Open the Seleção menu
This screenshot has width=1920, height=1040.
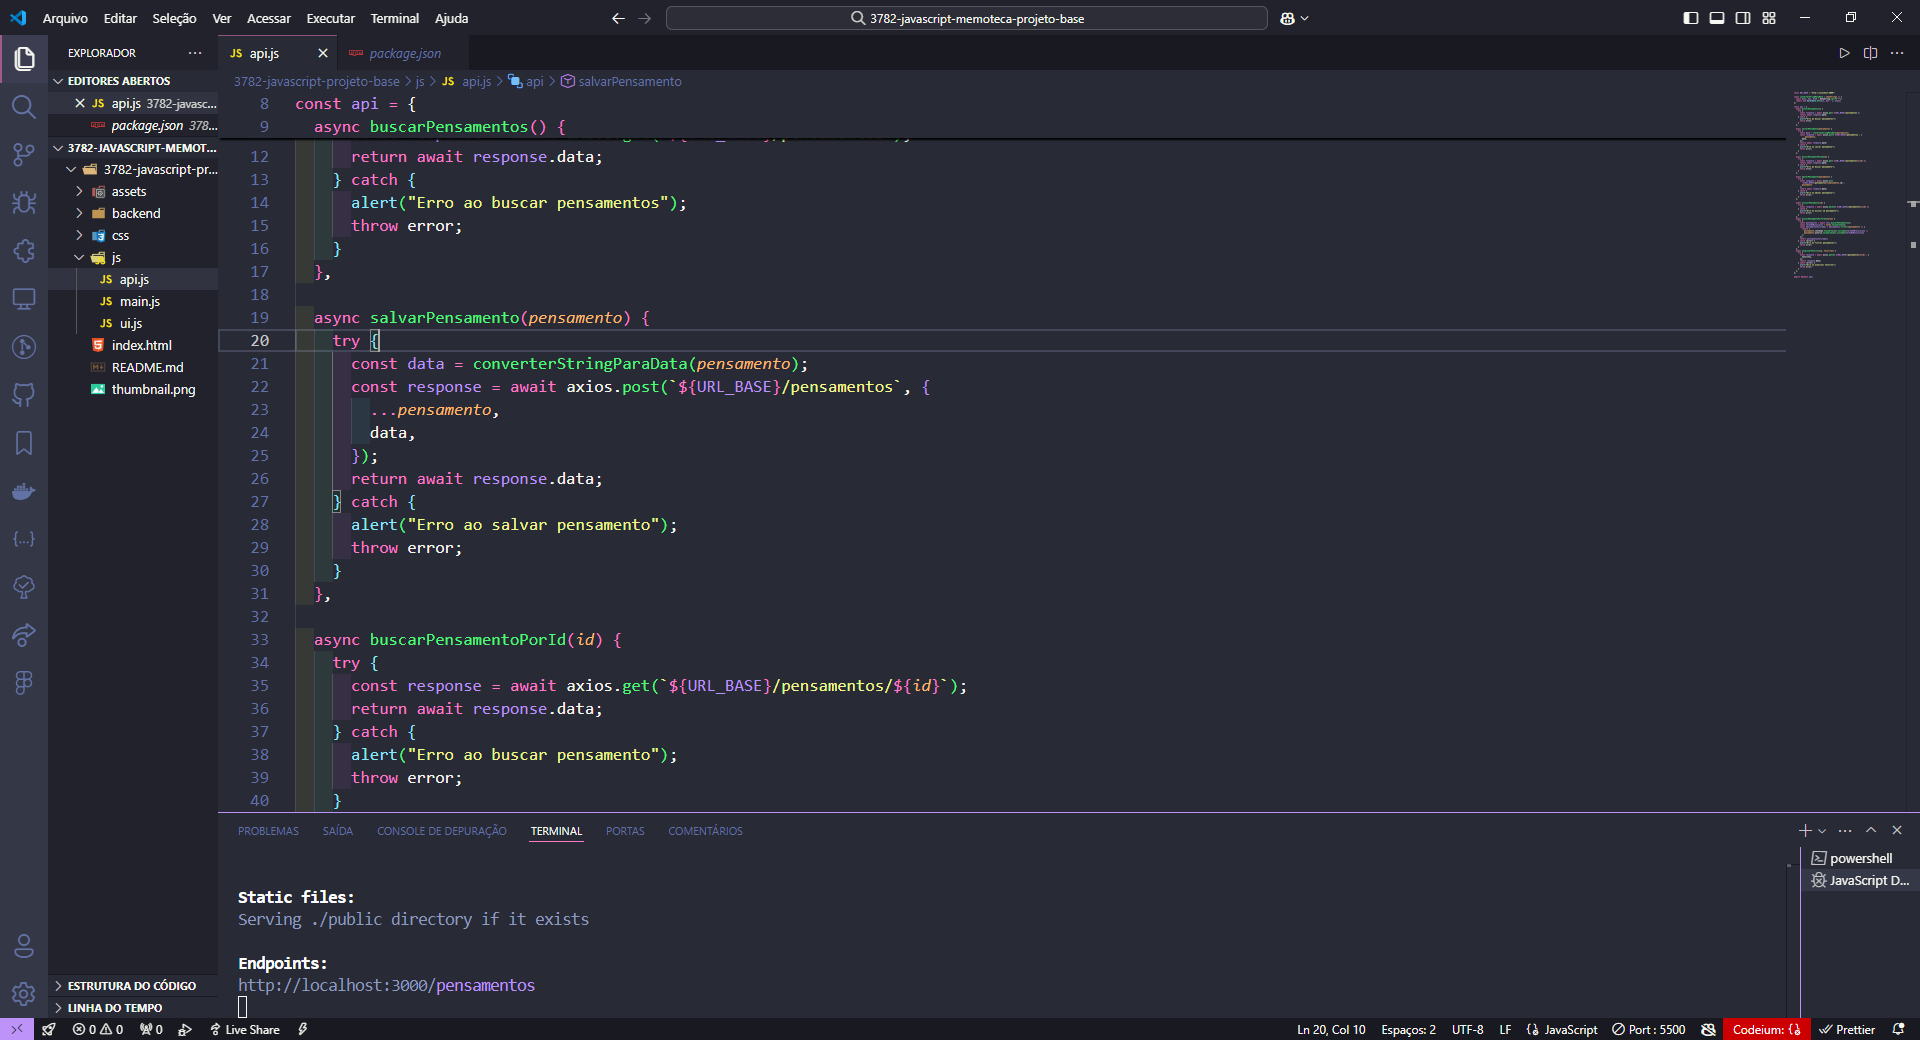pos(174,18)
